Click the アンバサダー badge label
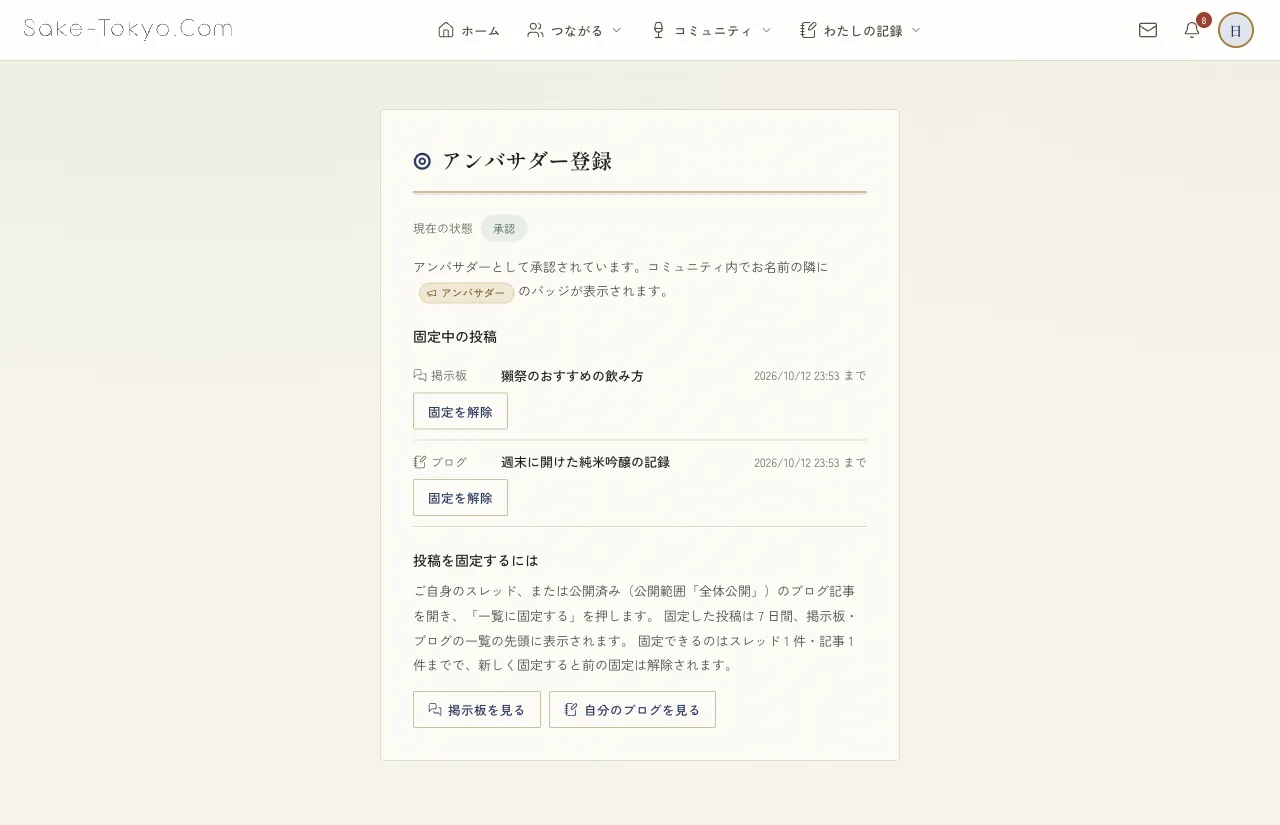 click(473, 293)
